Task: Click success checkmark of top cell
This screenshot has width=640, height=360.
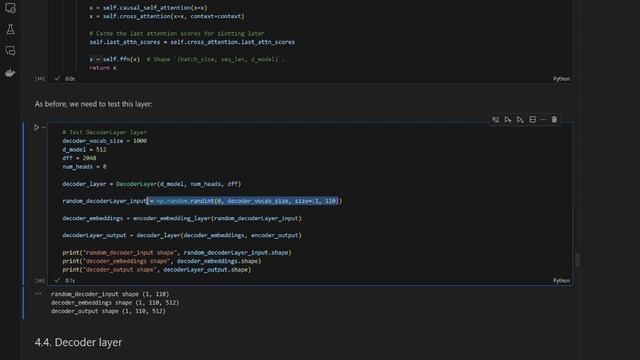Action: [57, 78]
